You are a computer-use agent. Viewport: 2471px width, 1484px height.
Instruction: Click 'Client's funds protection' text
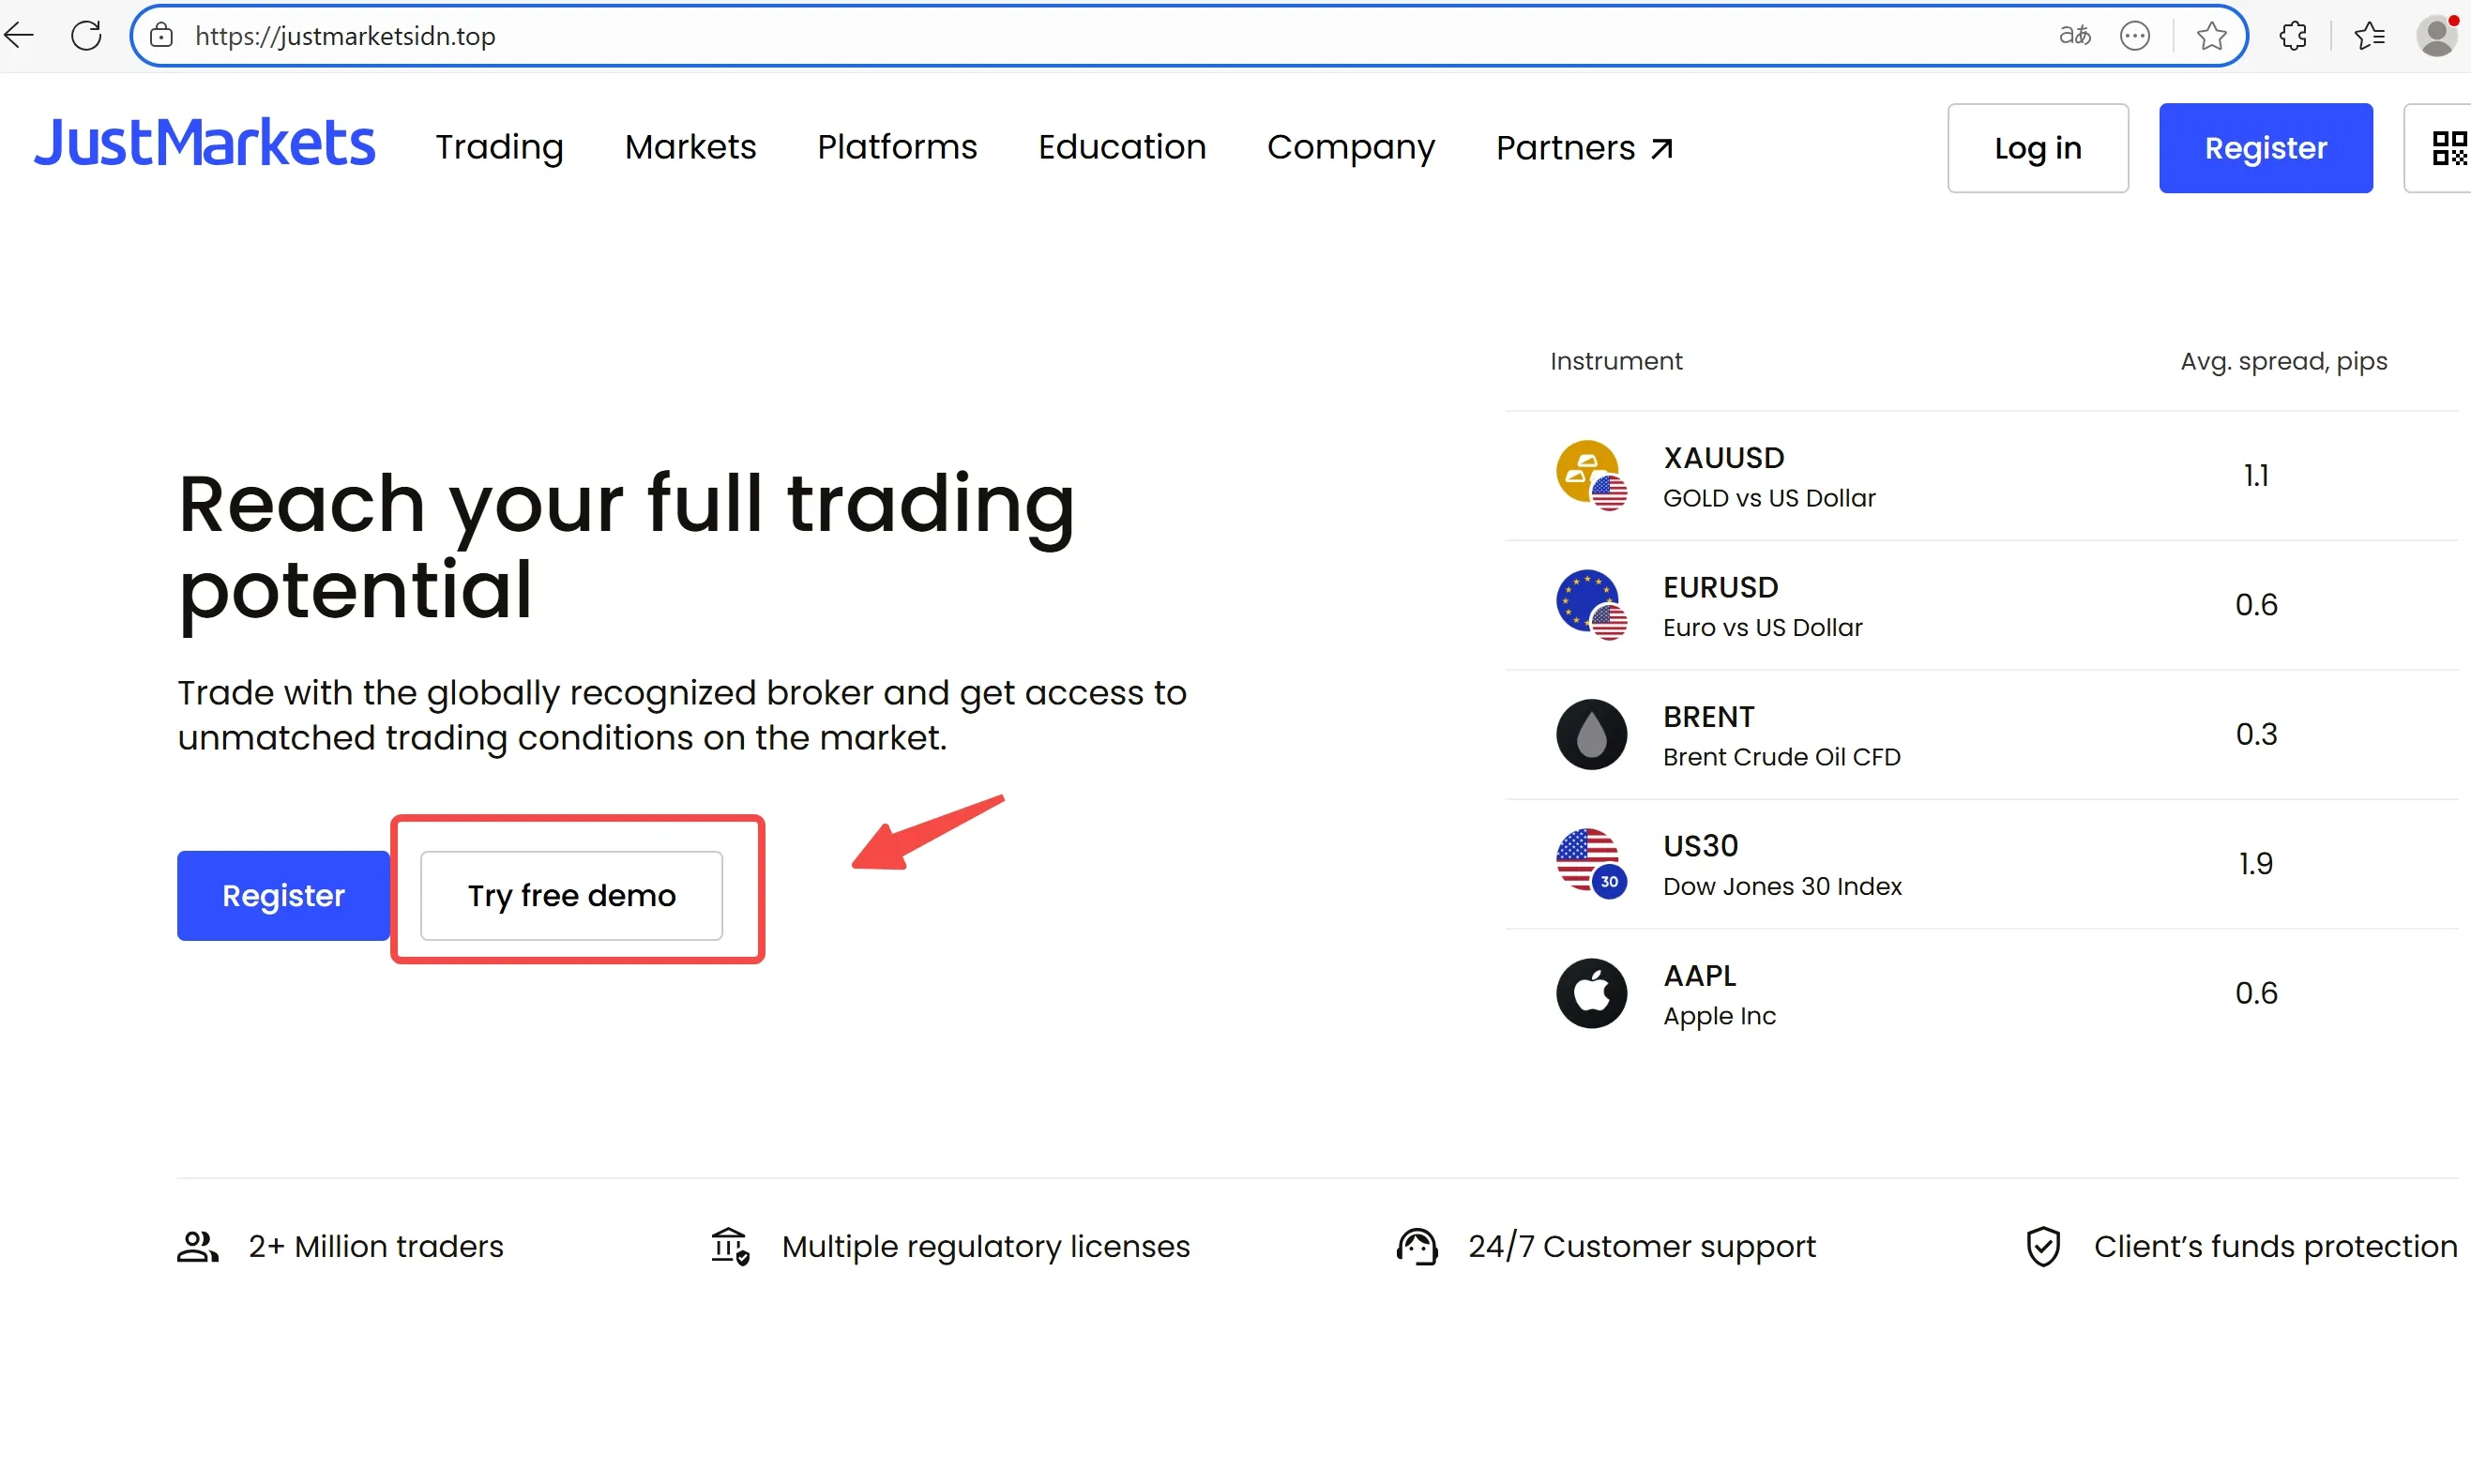click(x=2276, y=1246)
